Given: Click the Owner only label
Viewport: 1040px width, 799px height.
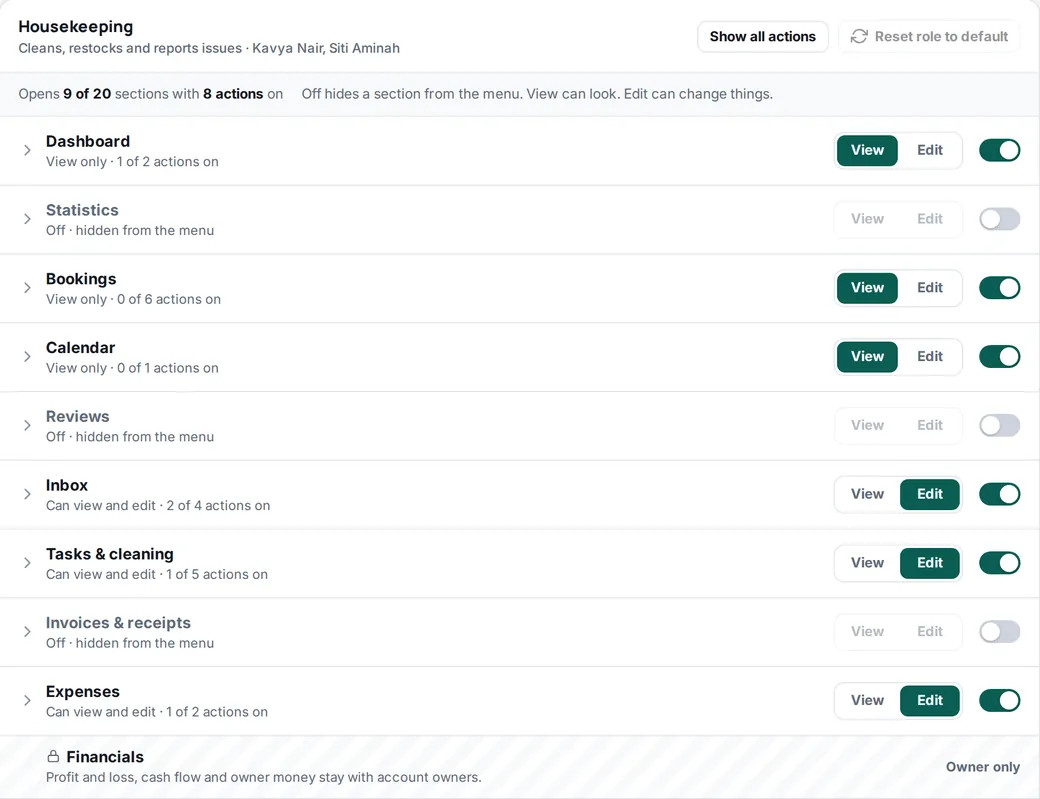Looking at the screenshot, I should [x=982, y=767].
